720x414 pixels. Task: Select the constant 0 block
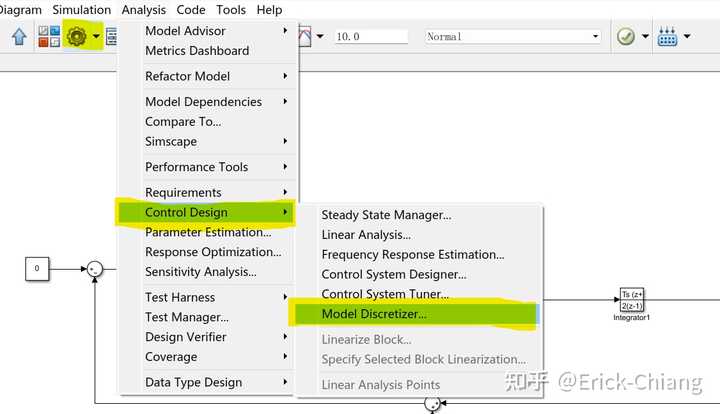37,268
